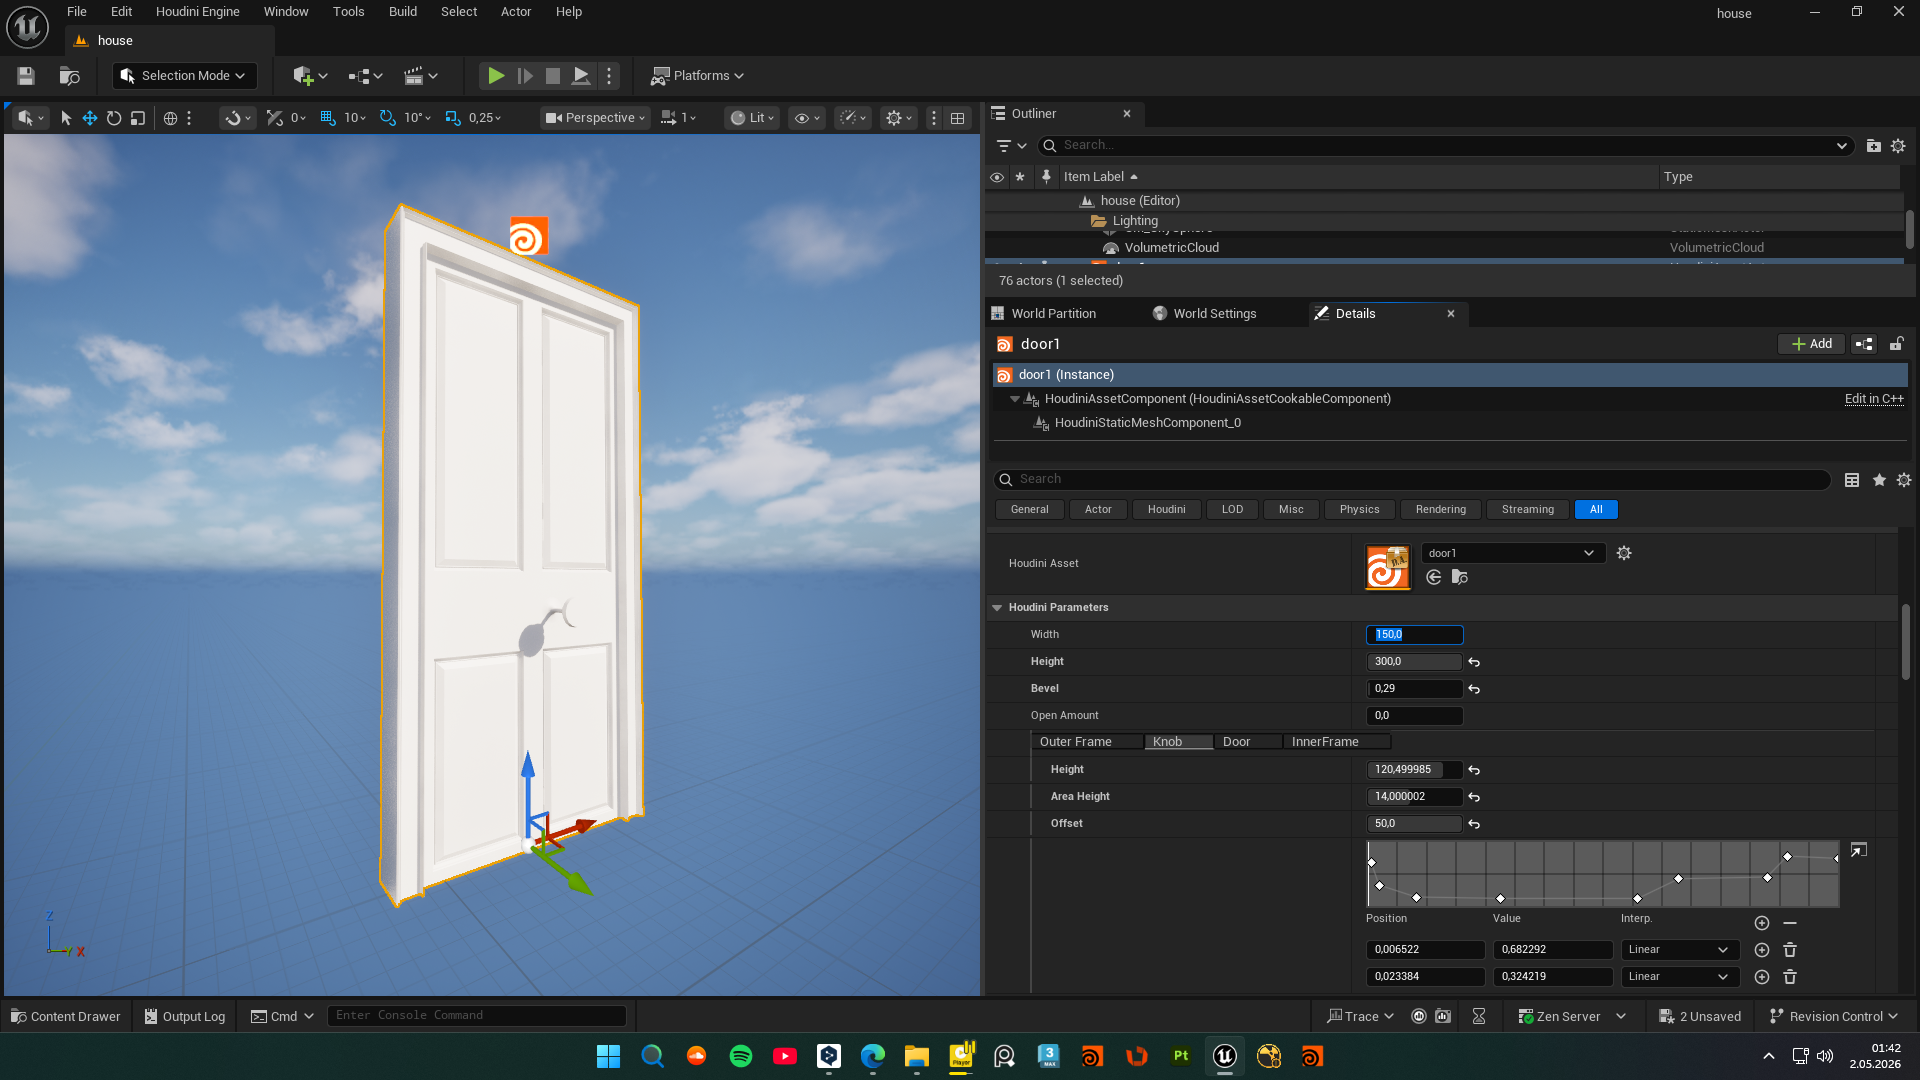Expand the ramp curve editor to a window
1920x1080 pixels.
[x=1858, y=851]
